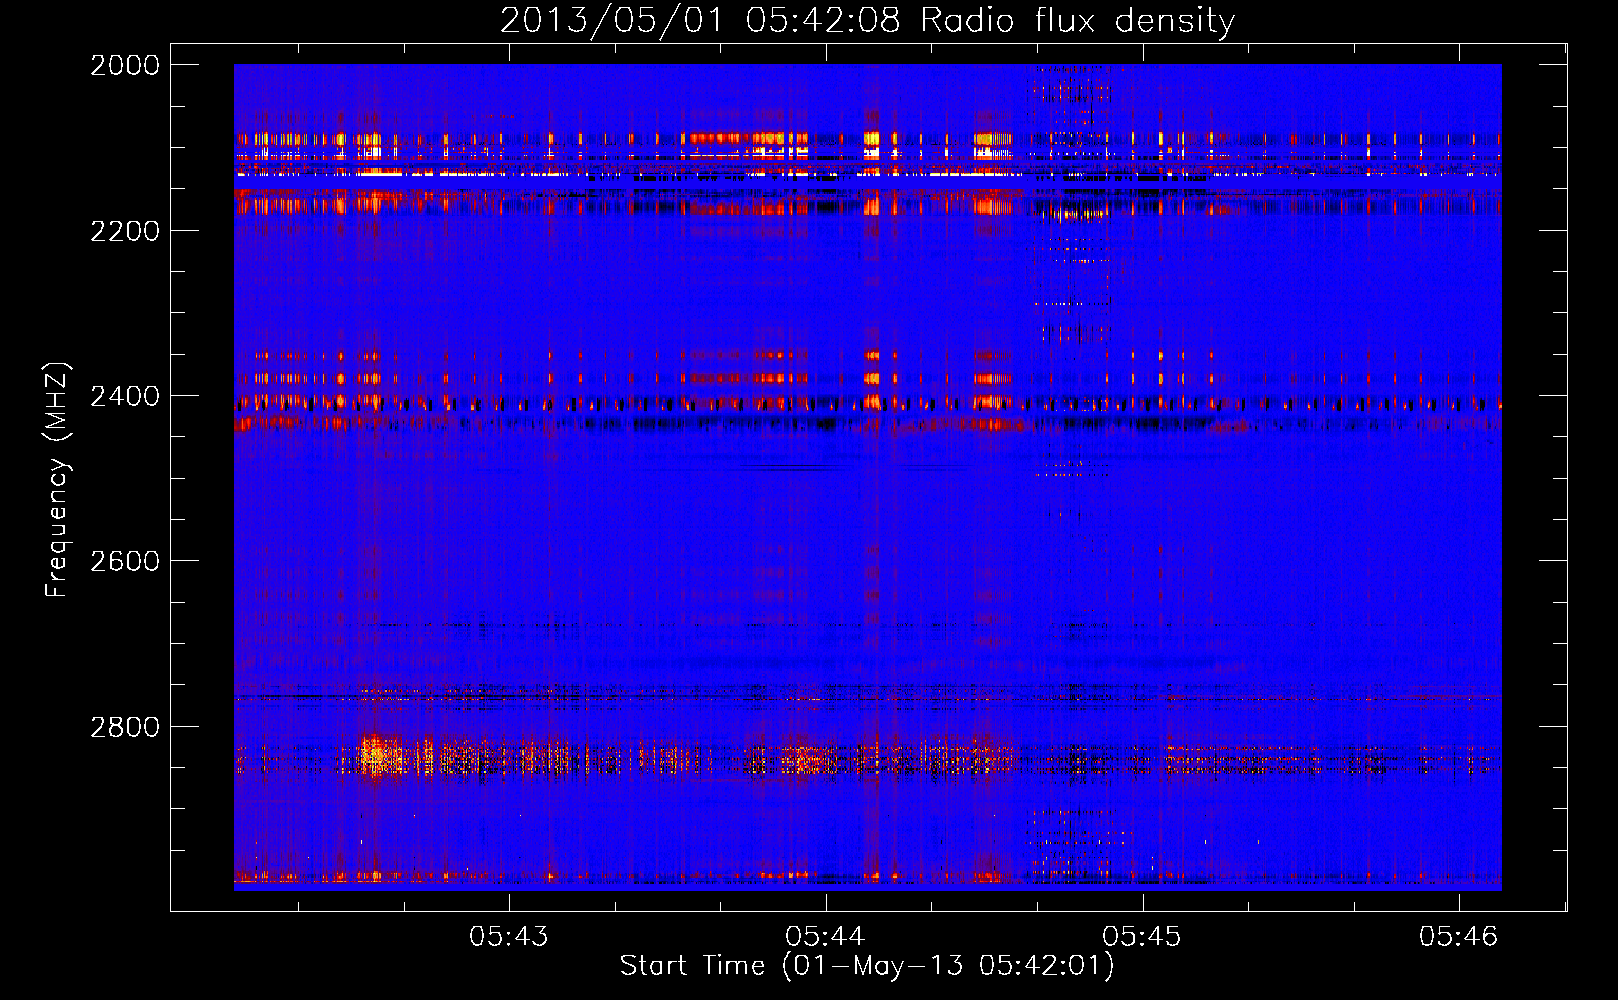The height and width of the screenshot is (1000, 1618).
Task: Click the "Frequency (MHZ)" axis label
Action: [57, 480]
